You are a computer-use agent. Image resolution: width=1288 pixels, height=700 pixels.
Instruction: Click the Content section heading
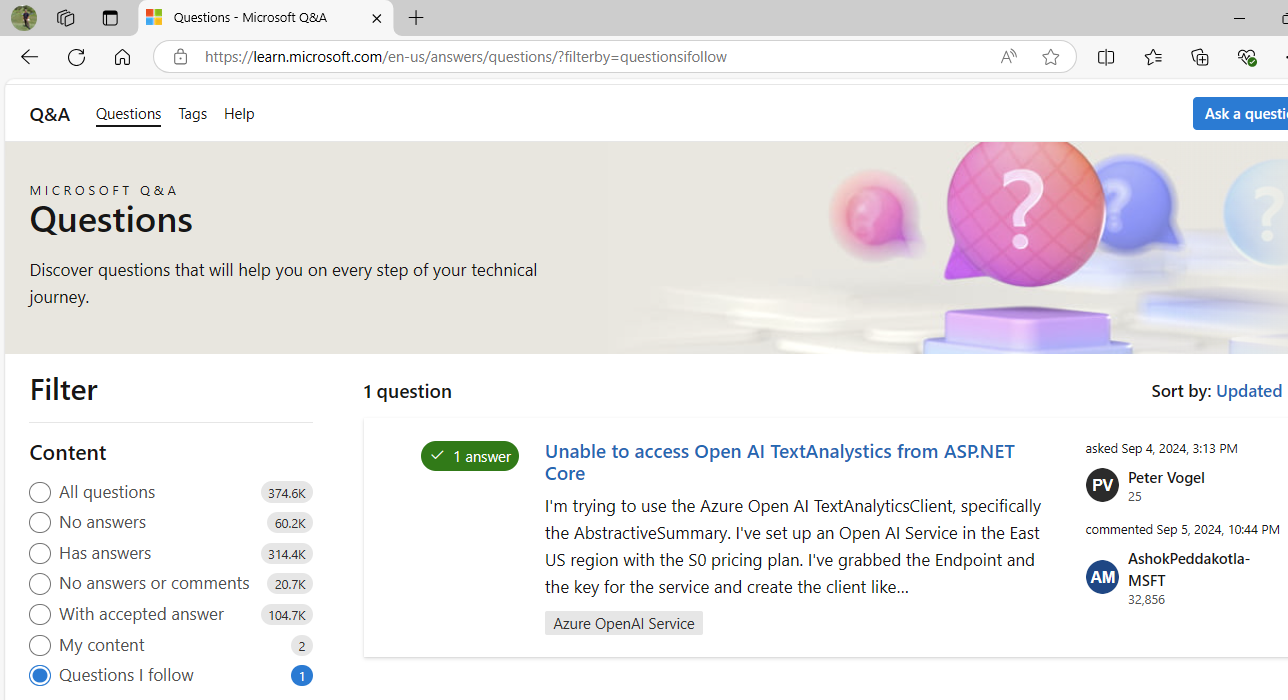click(68, 452)
